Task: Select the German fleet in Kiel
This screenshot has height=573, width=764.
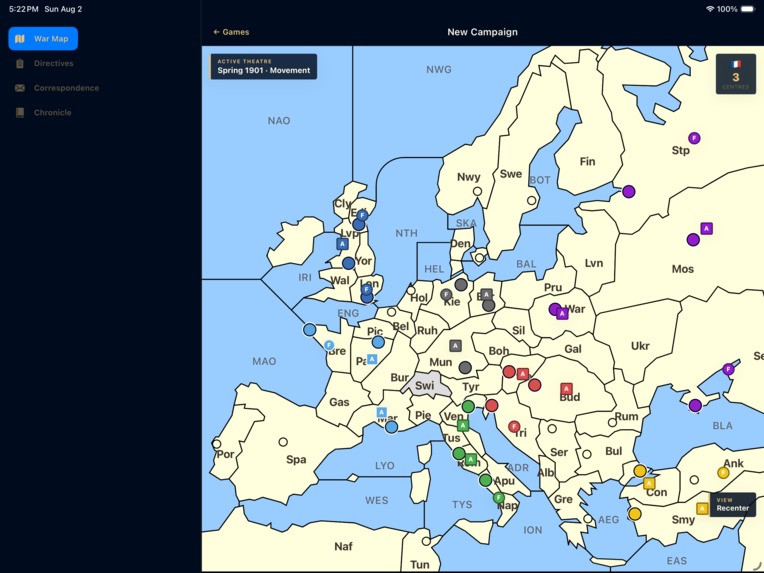Action: click(x=445, y=294)
